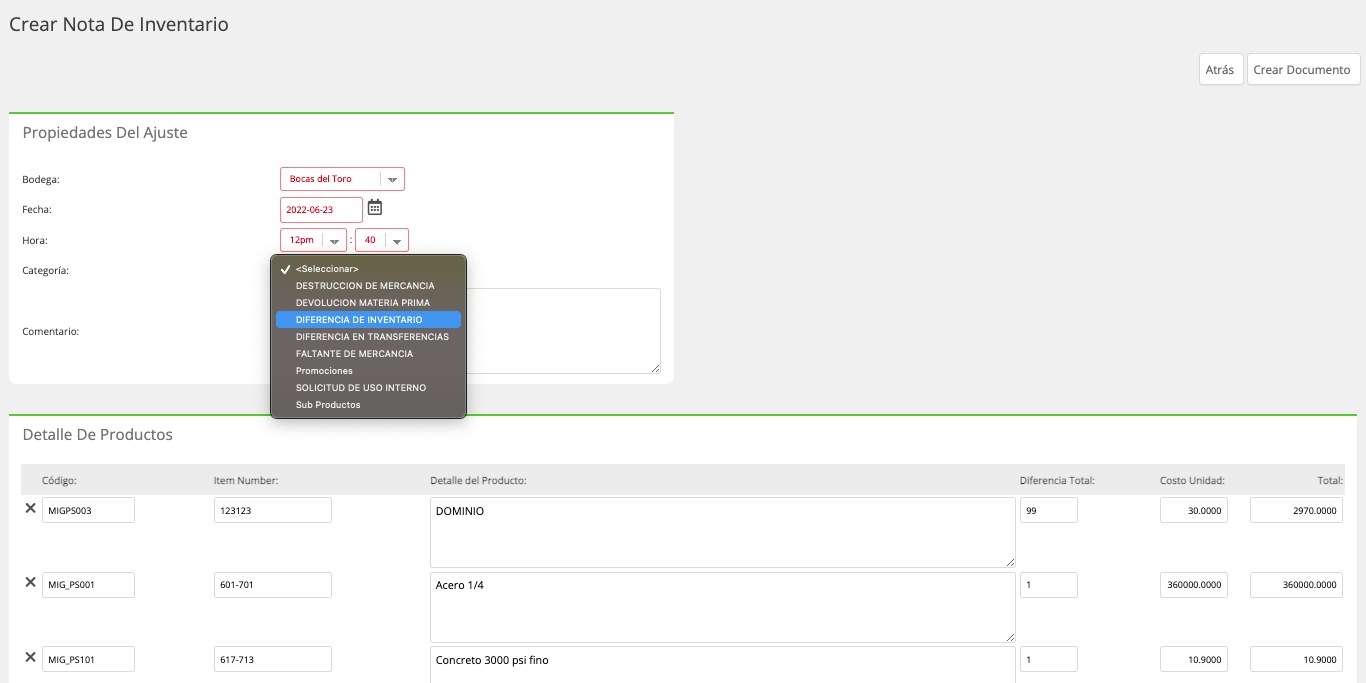Click the Crear Documento button
Viewport: 1366px width, 683px height.
click(x=1302, y=70)
